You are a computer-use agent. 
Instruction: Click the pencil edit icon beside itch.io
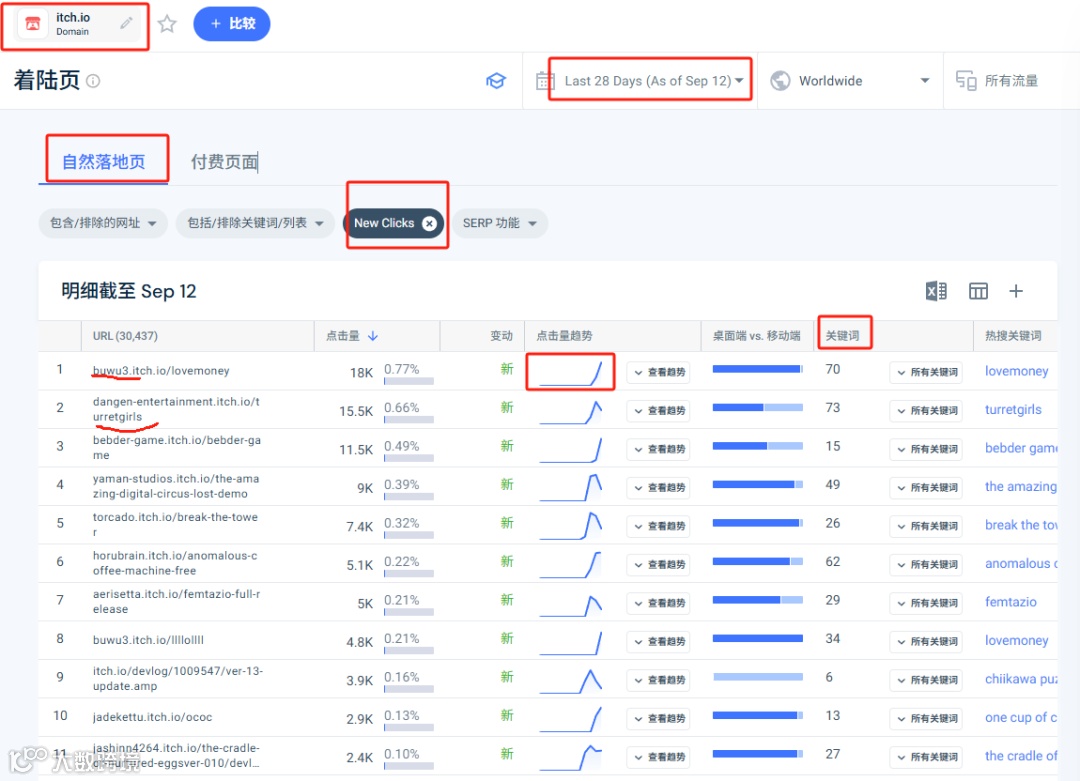[x=126, y=23]
